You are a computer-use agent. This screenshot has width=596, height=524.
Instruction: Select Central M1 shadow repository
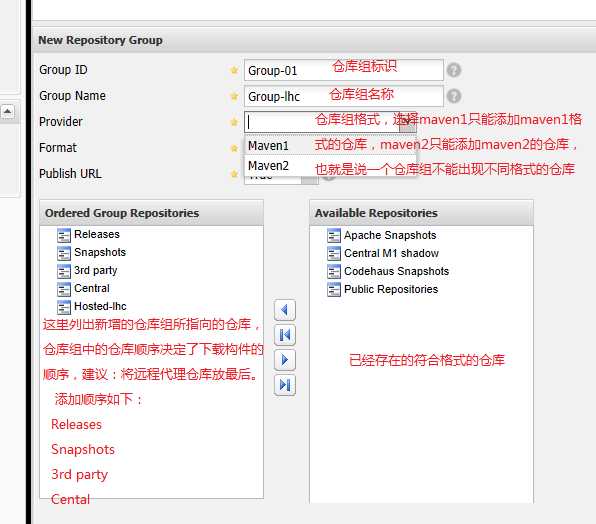coord(391,253)
